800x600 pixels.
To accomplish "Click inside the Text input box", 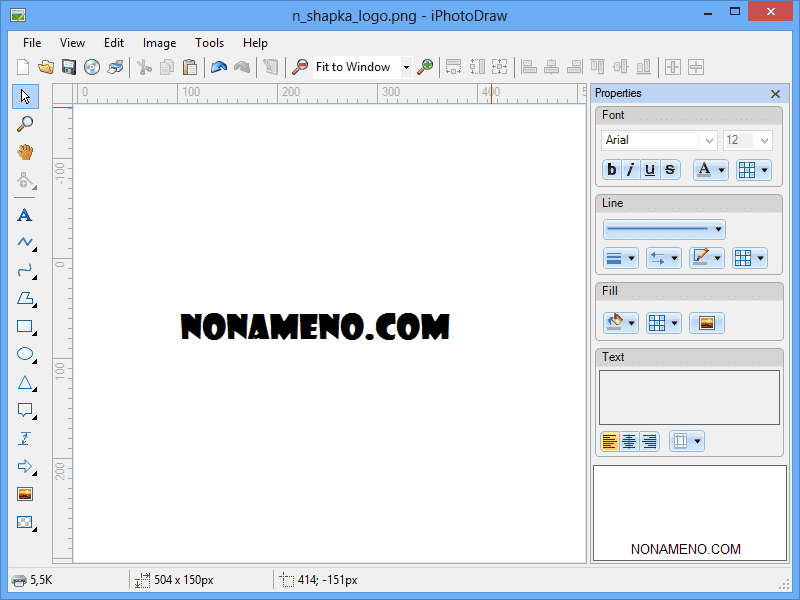I will [x=688, y=397].
